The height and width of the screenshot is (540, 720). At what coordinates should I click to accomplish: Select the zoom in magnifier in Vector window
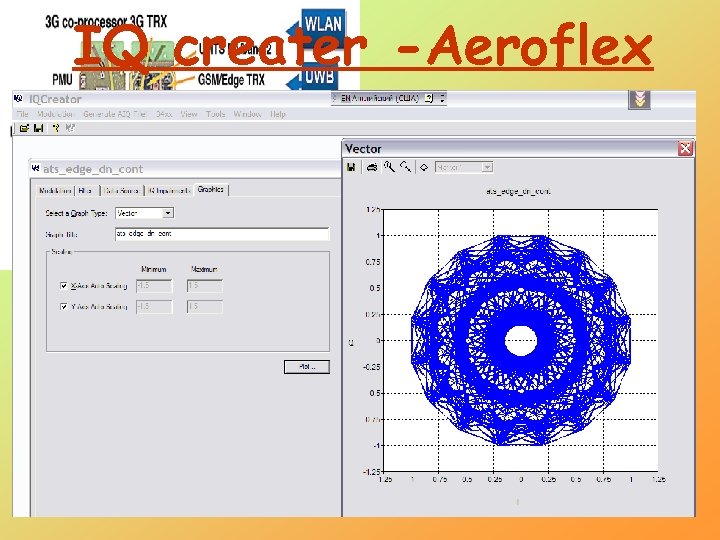point(389,167)
